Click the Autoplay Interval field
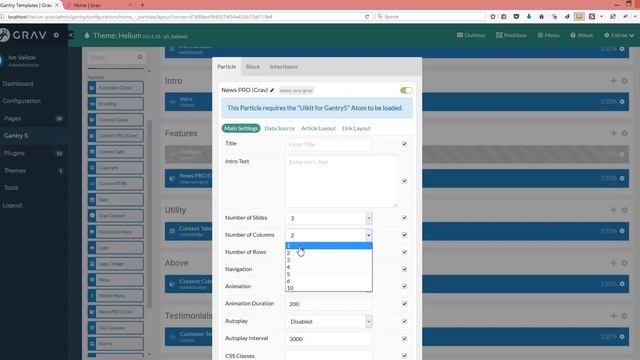Screen dimensions: 640x360 click(x=329, y=339)
